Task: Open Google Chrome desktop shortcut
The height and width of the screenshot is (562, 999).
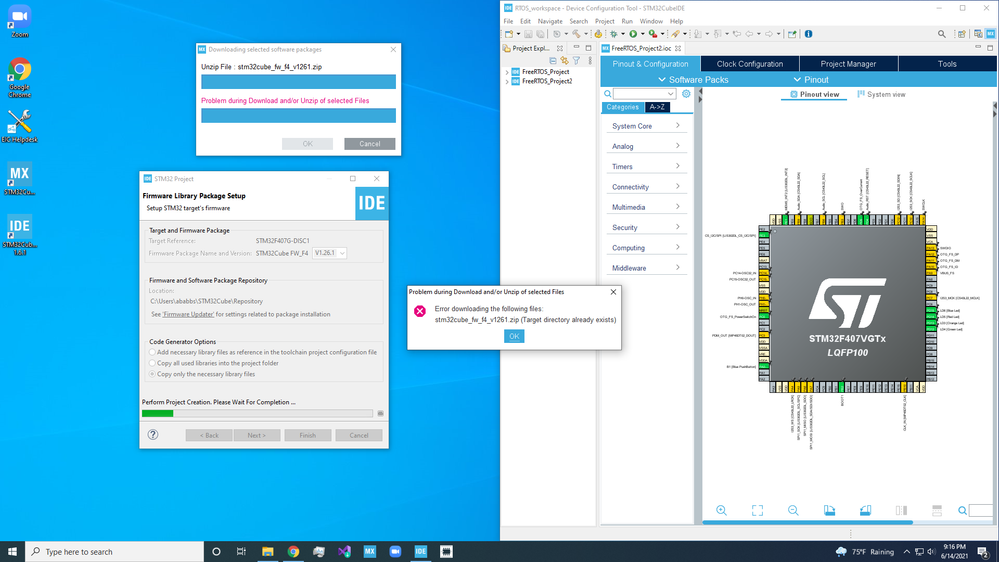Action: pos(19,78)
